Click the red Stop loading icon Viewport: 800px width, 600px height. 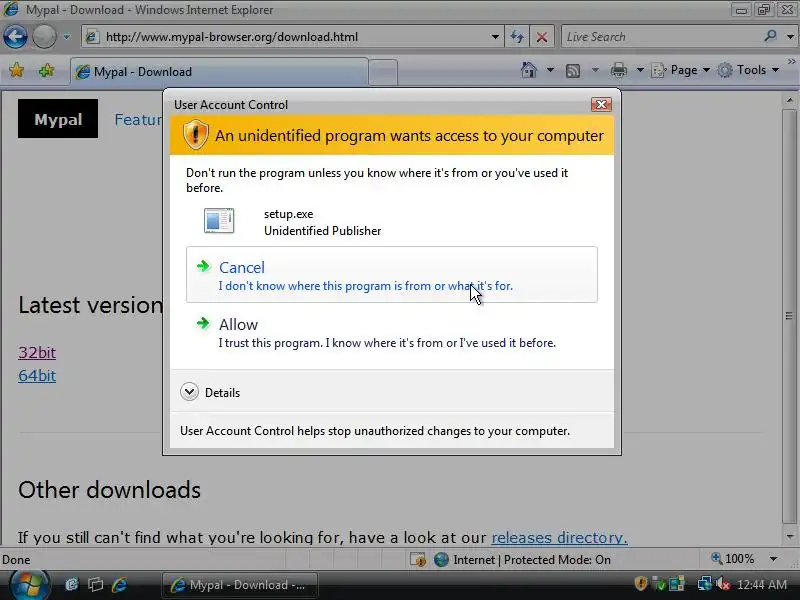pos(542,37)
